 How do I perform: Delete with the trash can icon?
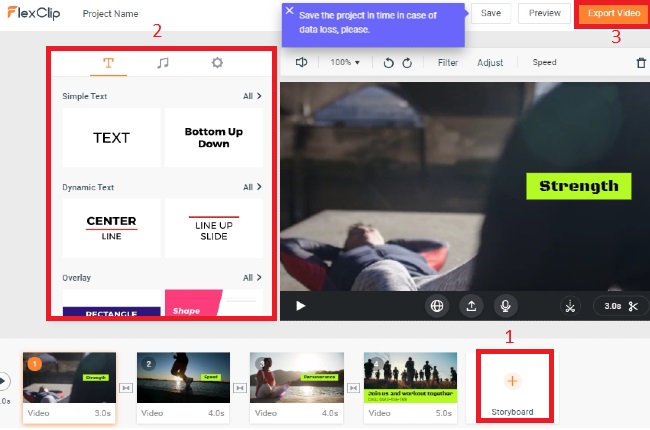(x=641, y=63)
